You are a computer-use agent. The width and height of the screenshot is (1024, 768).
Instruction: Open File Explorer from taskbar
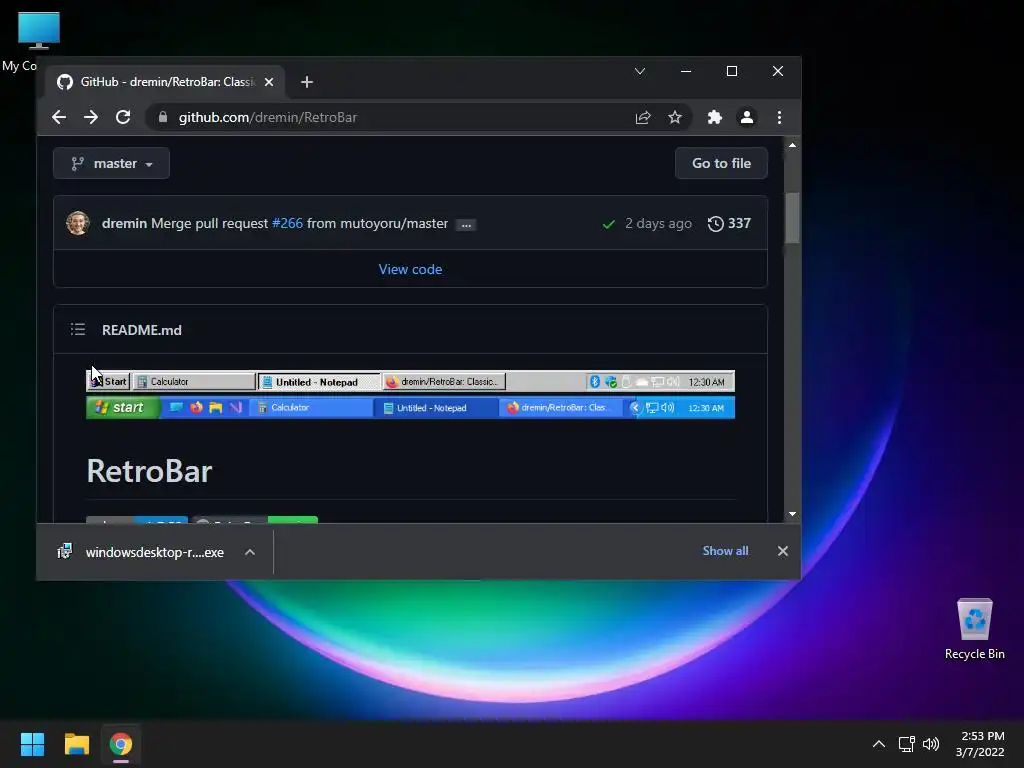tap(76, 744)
